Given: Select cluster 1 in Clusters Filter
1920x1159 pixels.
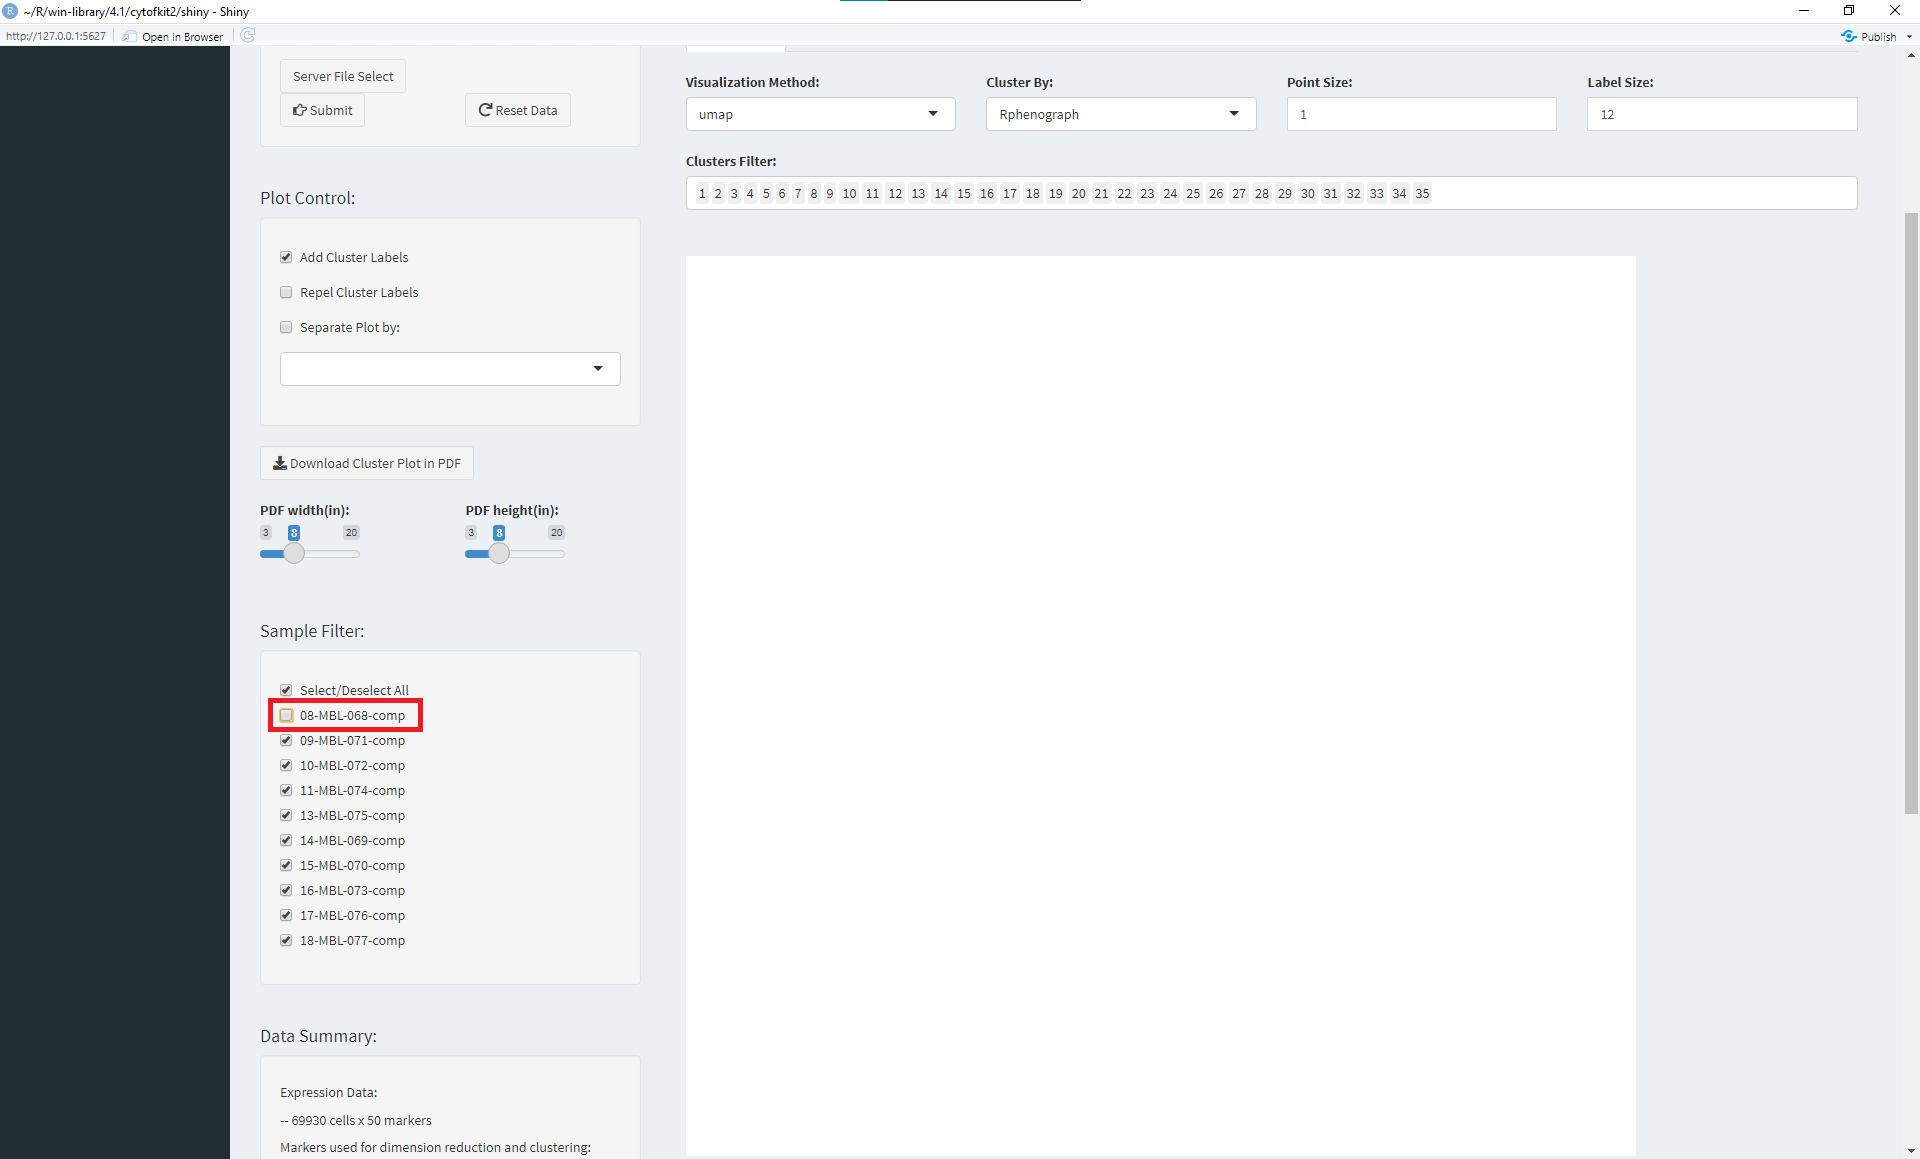Looking at the screenshot, I should (x=702, y=193).
